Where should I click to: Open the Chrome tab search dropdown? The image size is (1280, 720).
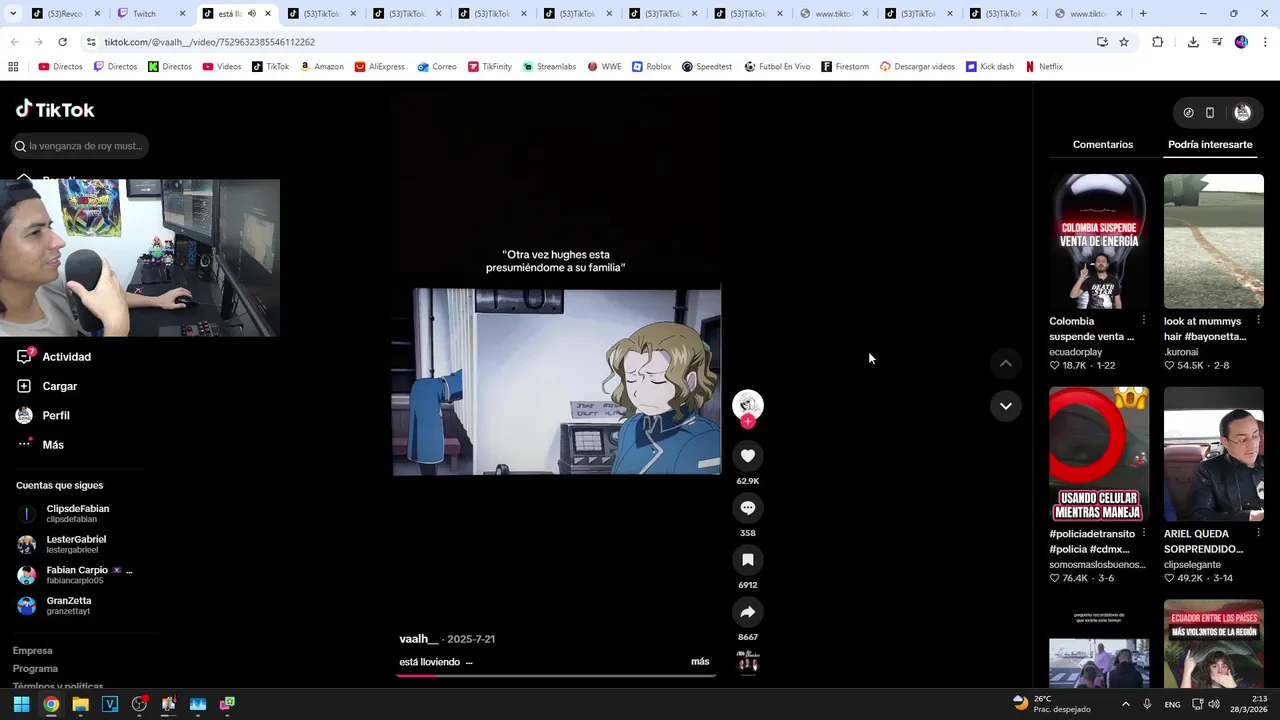click(13, 14)
